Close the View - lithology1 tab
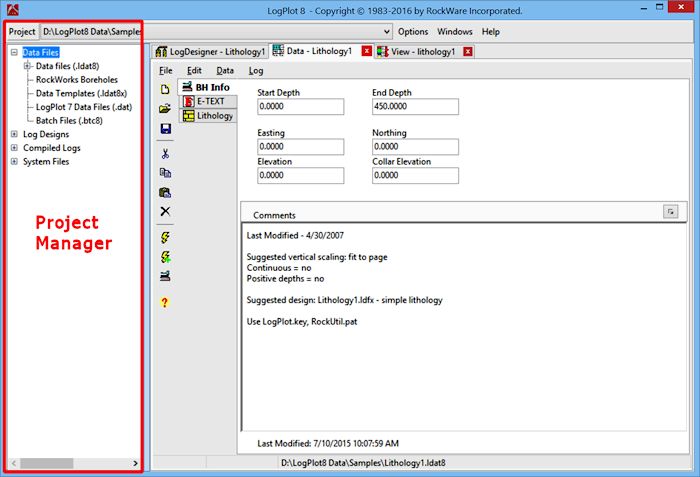Viewport: 700px width, 477px height. point(468,51)
